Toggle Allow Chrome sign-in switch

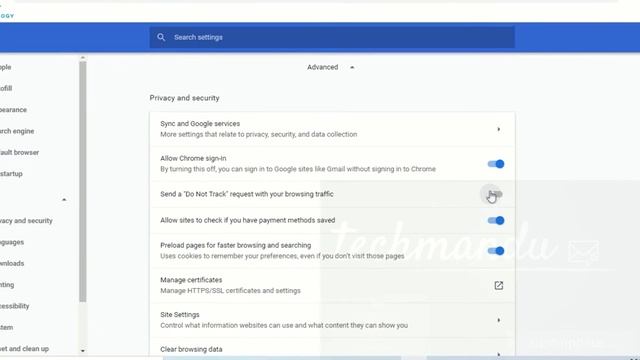click(x=496, y=164)
